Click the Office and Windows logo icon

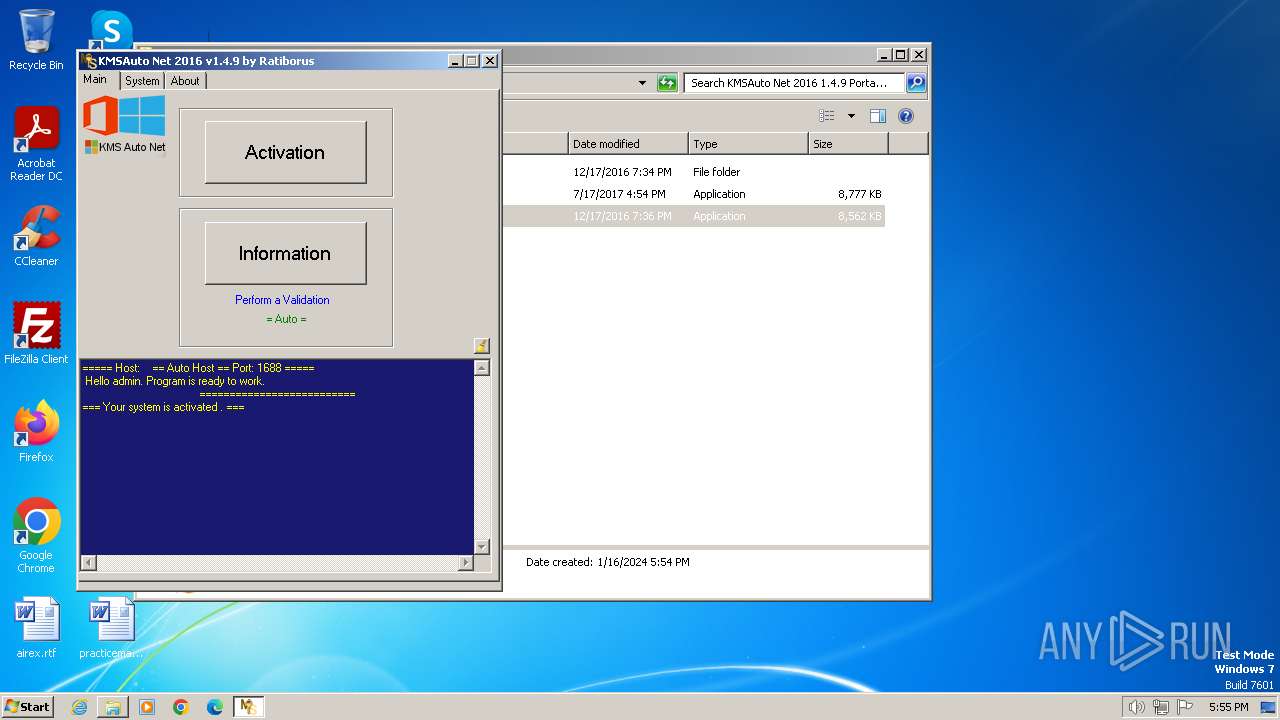124,116
